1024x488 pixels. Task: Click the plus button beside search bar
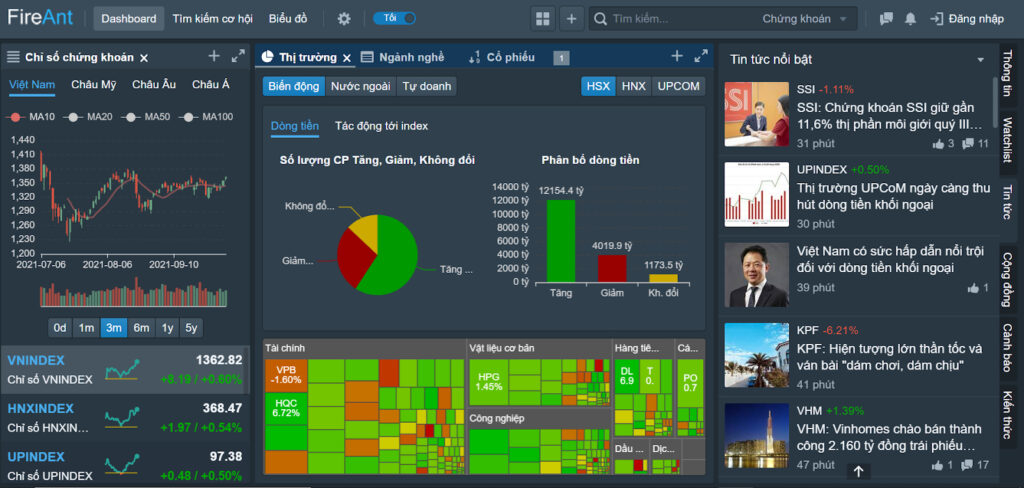click(x=571, y=19)
